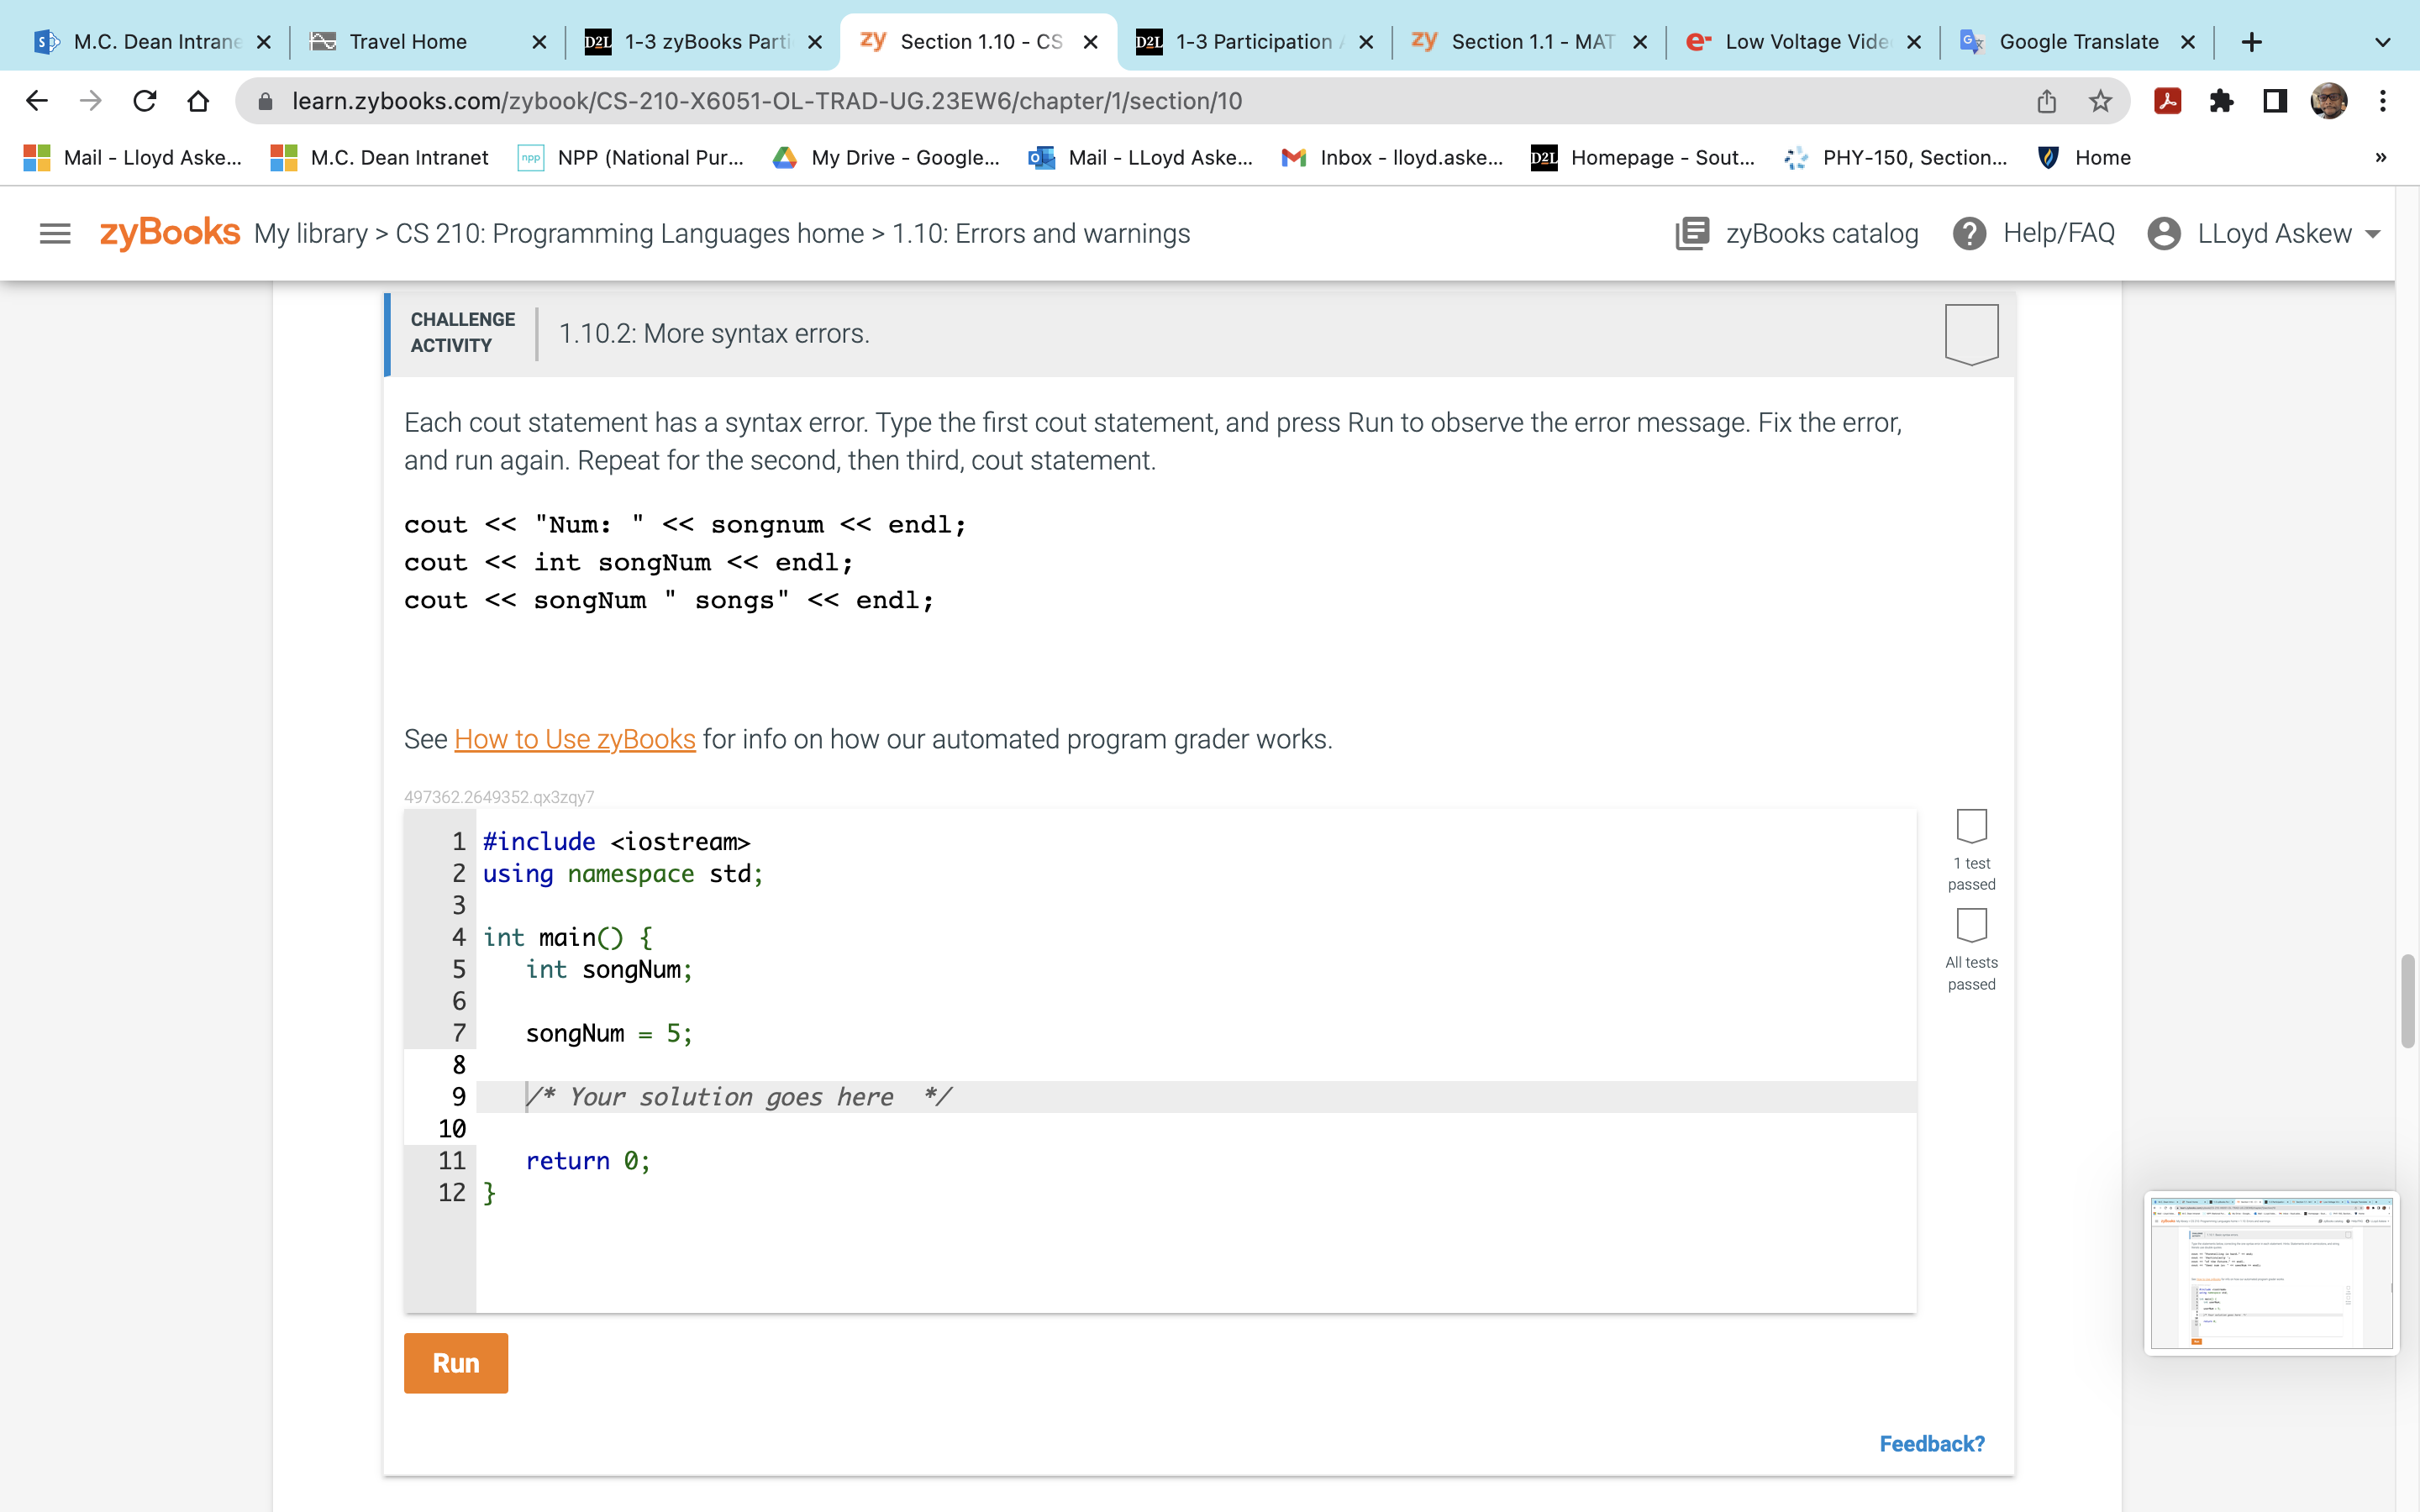2420x1512 pixels.
Task: Open the How to Use zyBooks link
Action: (574, 739)
